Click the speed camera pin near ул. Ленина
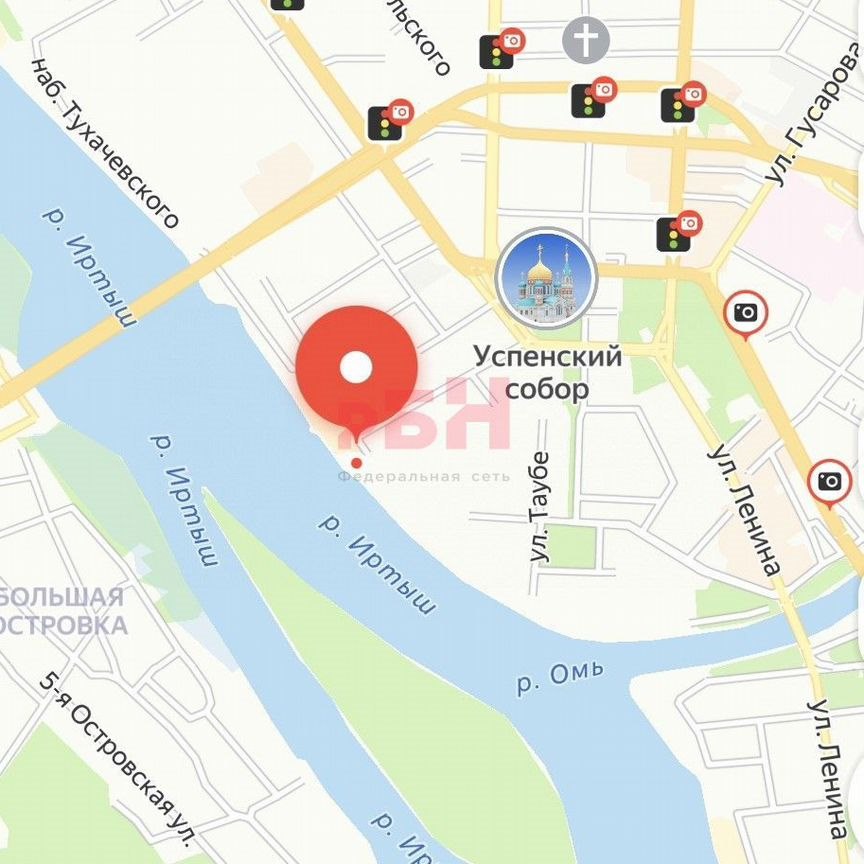Screen dimensions: 864x864 [746, 315]
